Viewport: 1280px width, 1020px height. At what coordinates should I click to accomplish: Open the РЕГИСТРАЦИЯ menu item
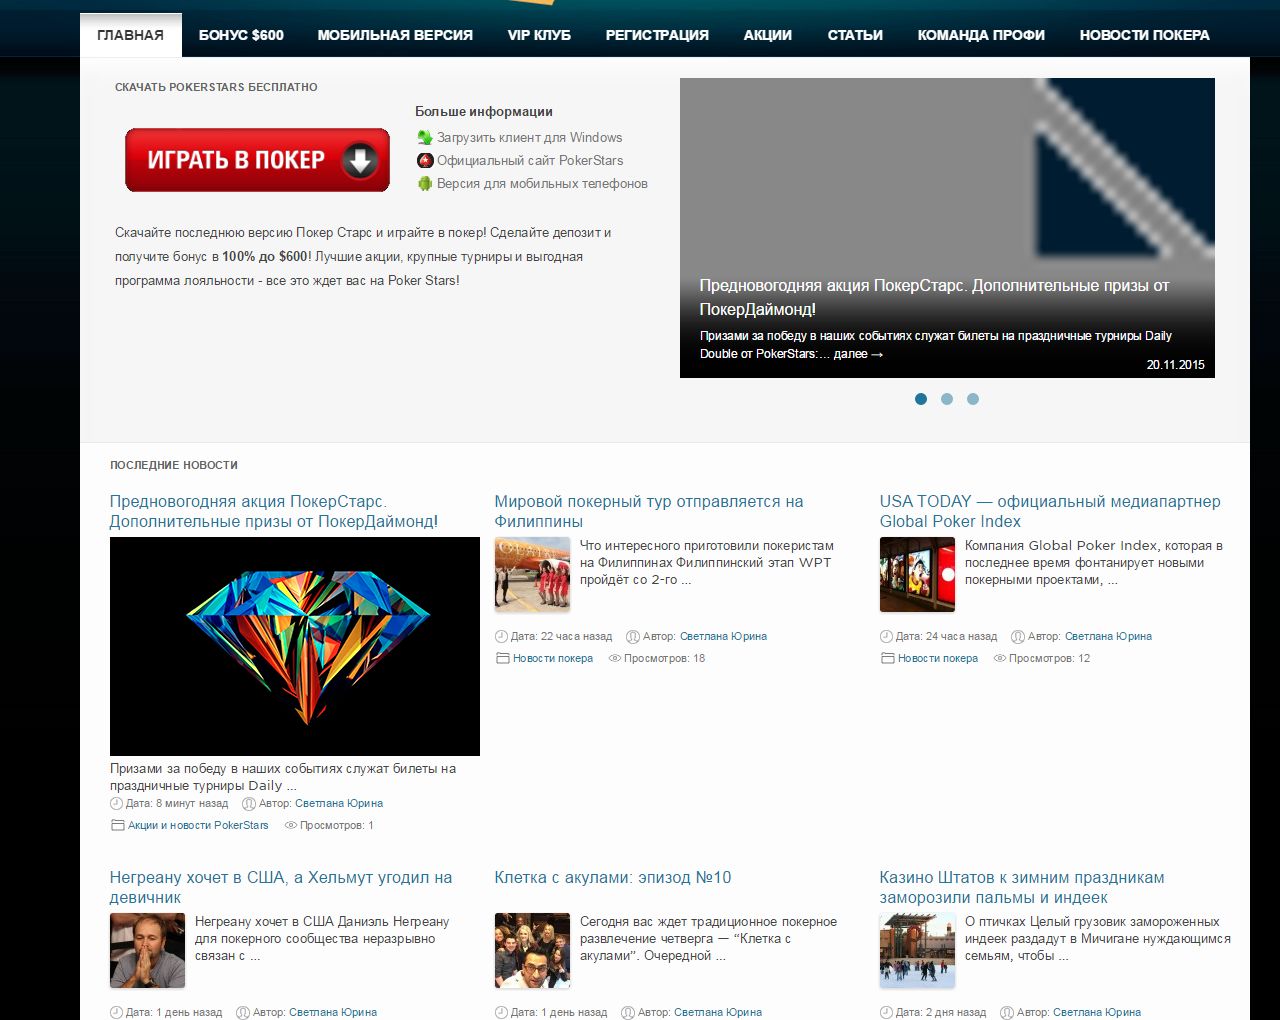pos(657,35)
